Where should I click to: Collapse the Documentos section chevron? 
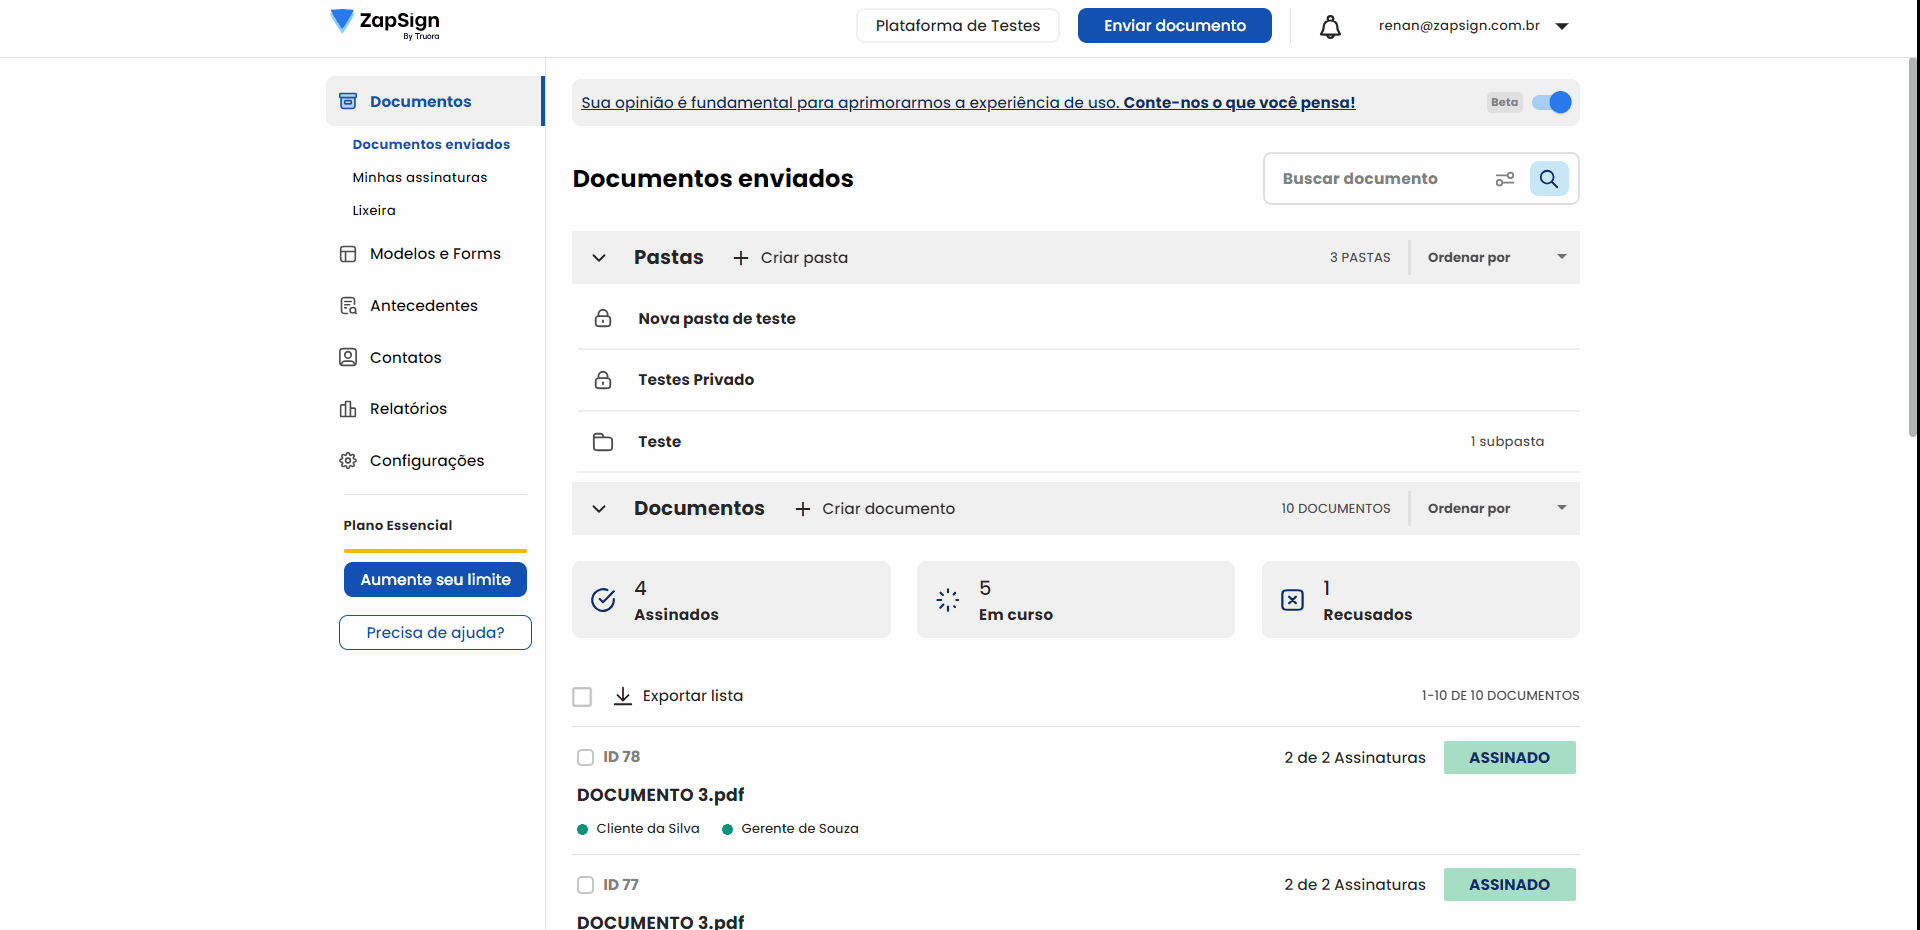point(599,509)
